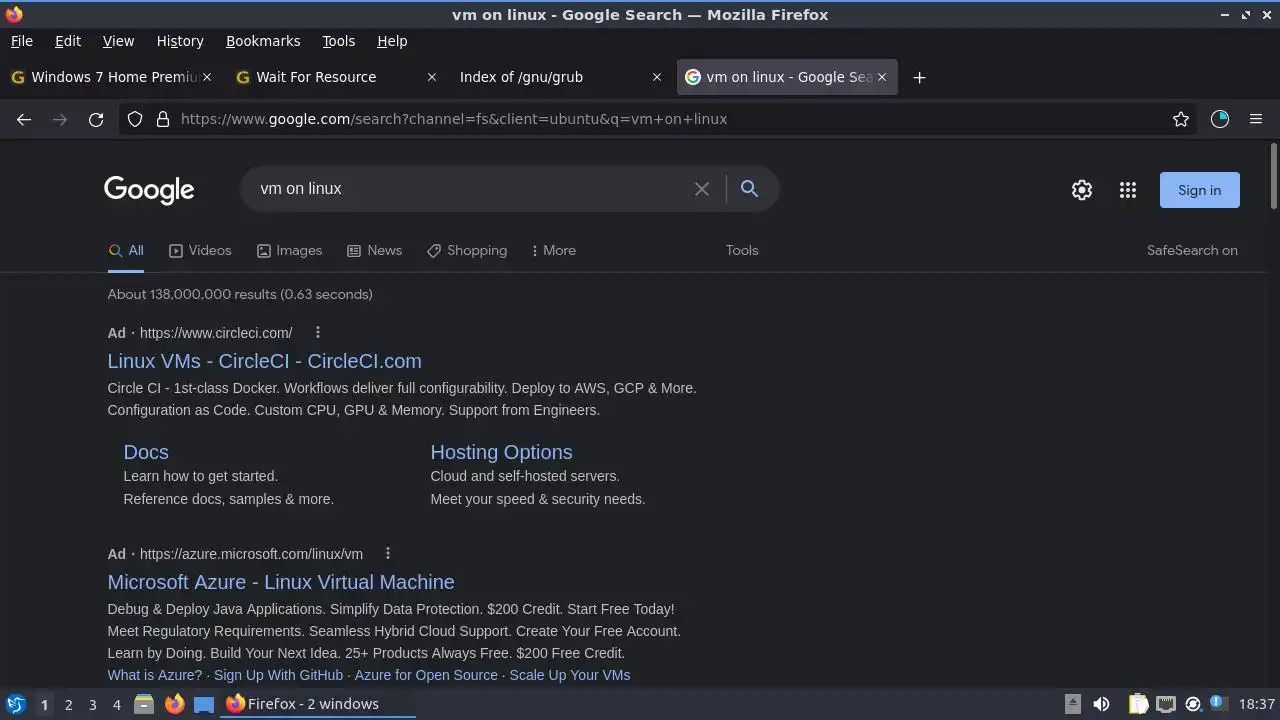The image size is (1280, 720).
Task: Click the Google search magnifier button
Action: pos(749,189)
